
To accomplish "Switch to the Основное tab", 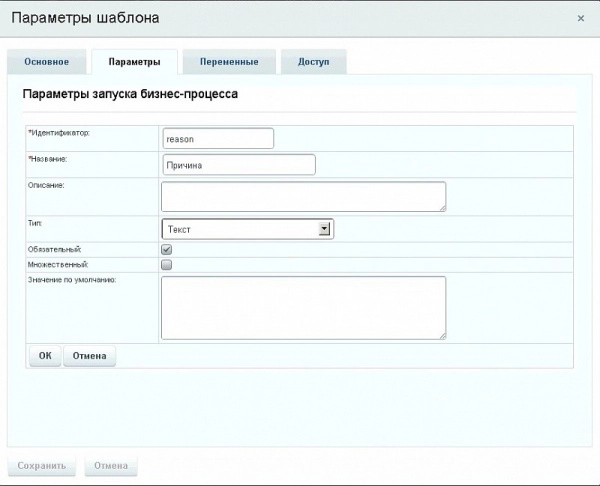I will pos(46,62).
